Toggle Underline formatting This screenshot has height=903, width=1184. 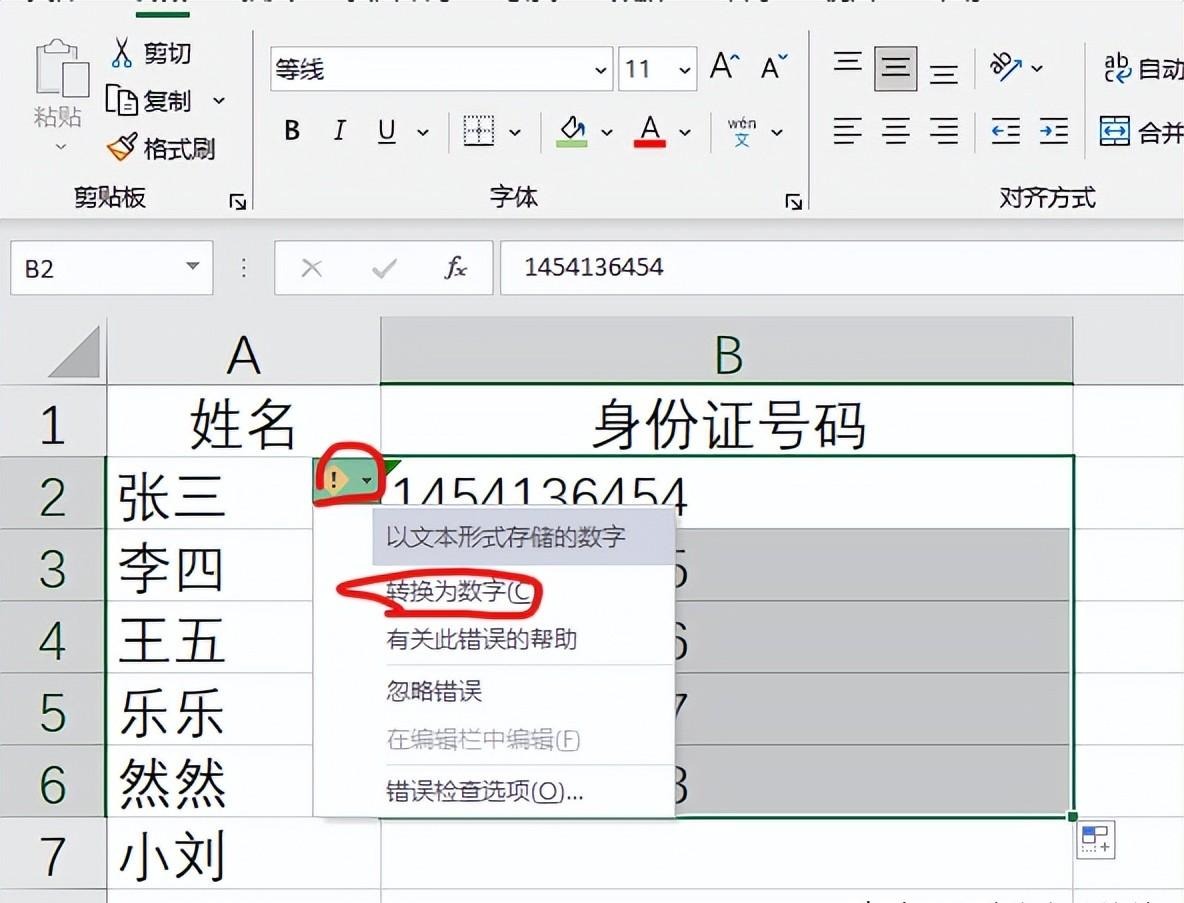(x=387, y=131)
